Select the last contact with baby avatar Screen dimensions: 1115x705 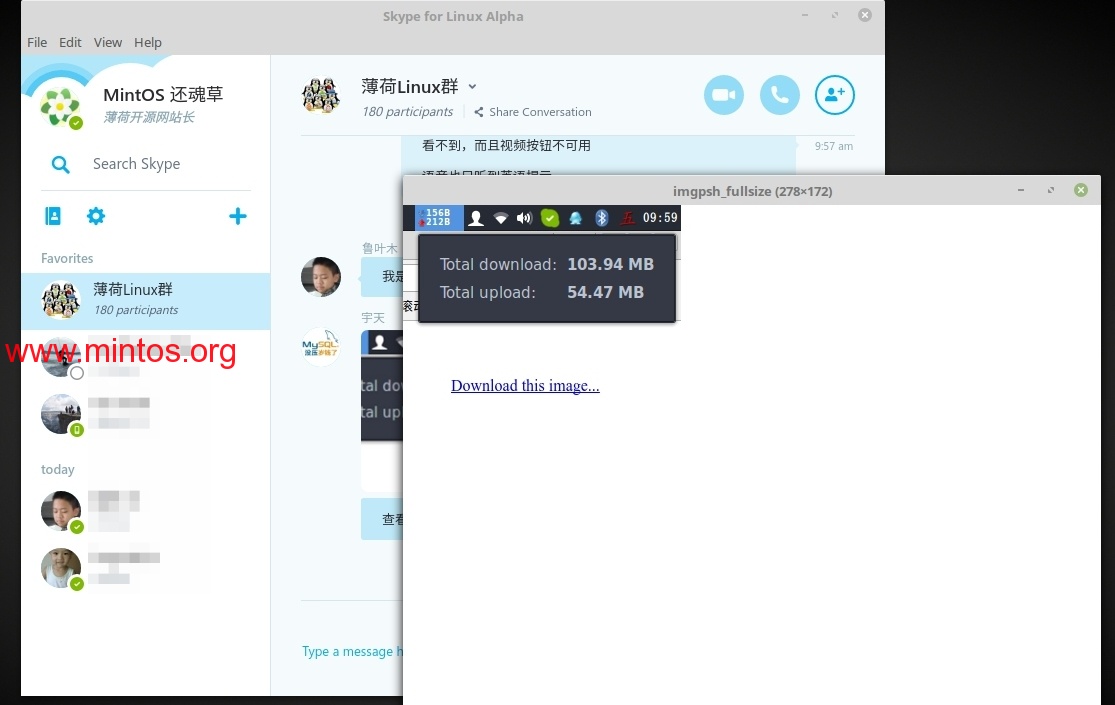pos(146,568)
